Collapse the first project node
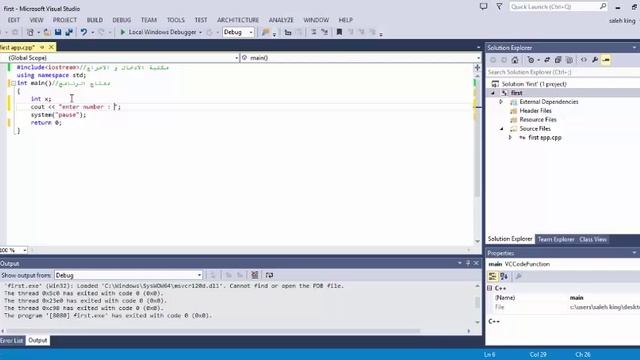 493,93
